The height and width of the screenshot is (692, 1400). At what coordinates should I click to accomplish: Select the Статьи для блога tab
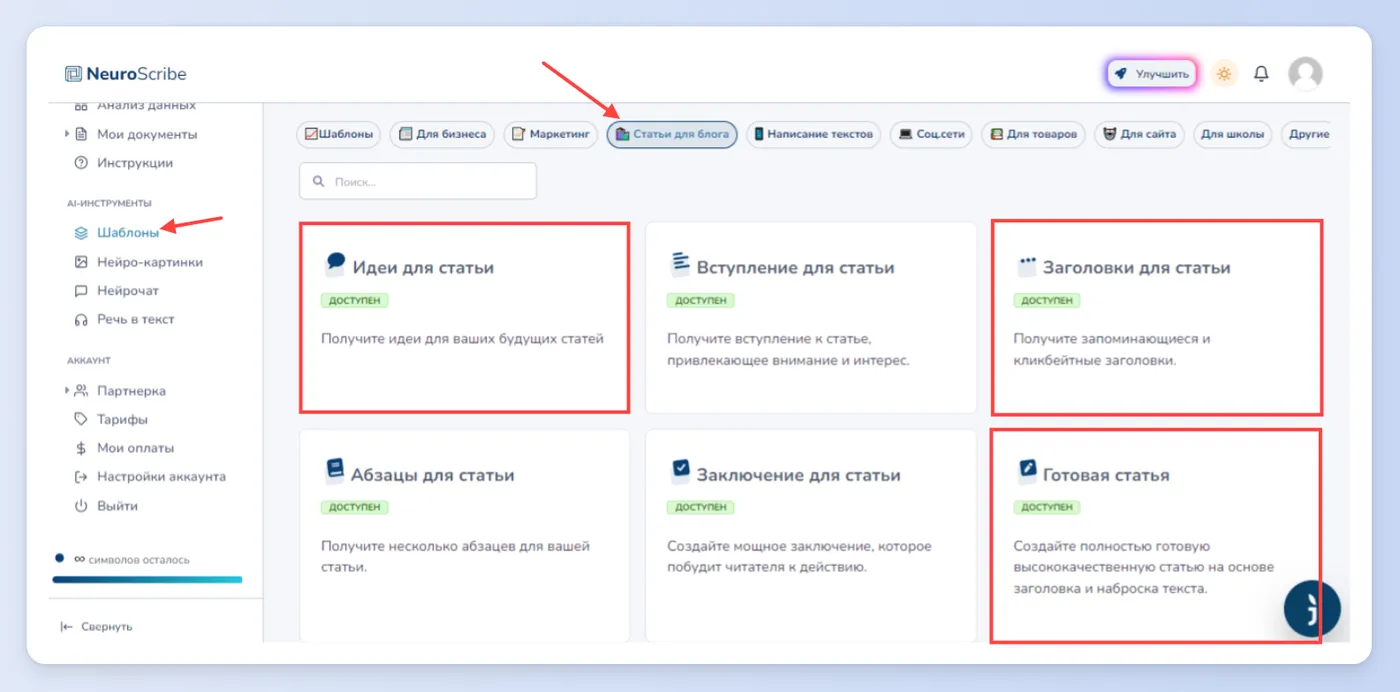(x=672, y=134)
